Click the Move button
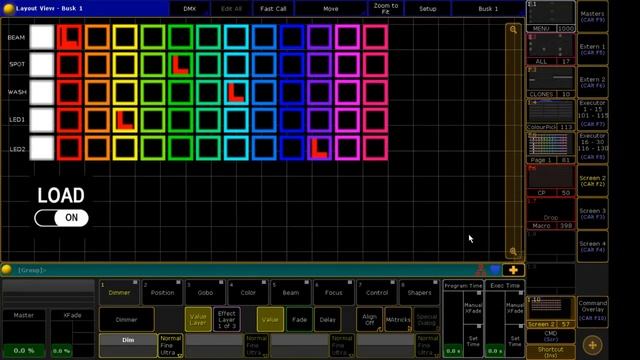This screenshot has width=640, height=360. (x=331, y=9)
